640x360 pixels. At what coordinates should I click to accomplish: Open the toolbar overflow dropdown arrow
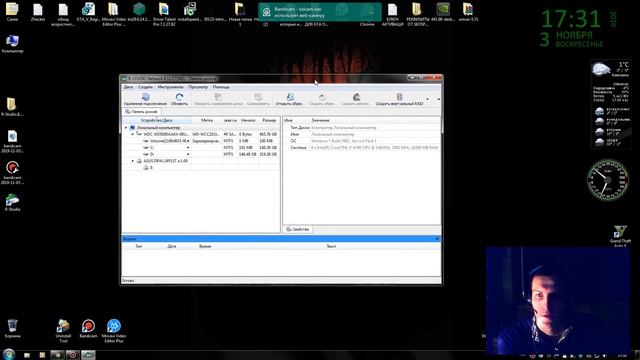coord(438,99)
